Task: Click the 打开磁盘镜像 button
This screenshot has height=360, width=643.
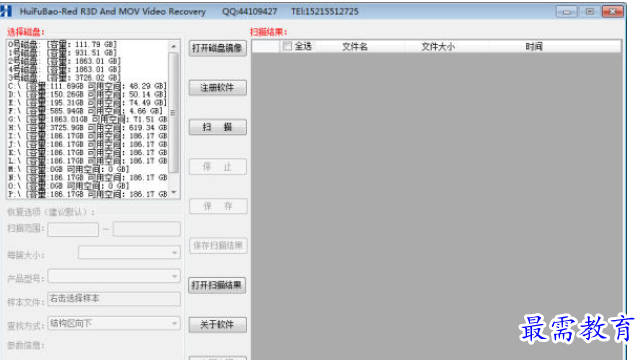Action: (x=217, y=48)
